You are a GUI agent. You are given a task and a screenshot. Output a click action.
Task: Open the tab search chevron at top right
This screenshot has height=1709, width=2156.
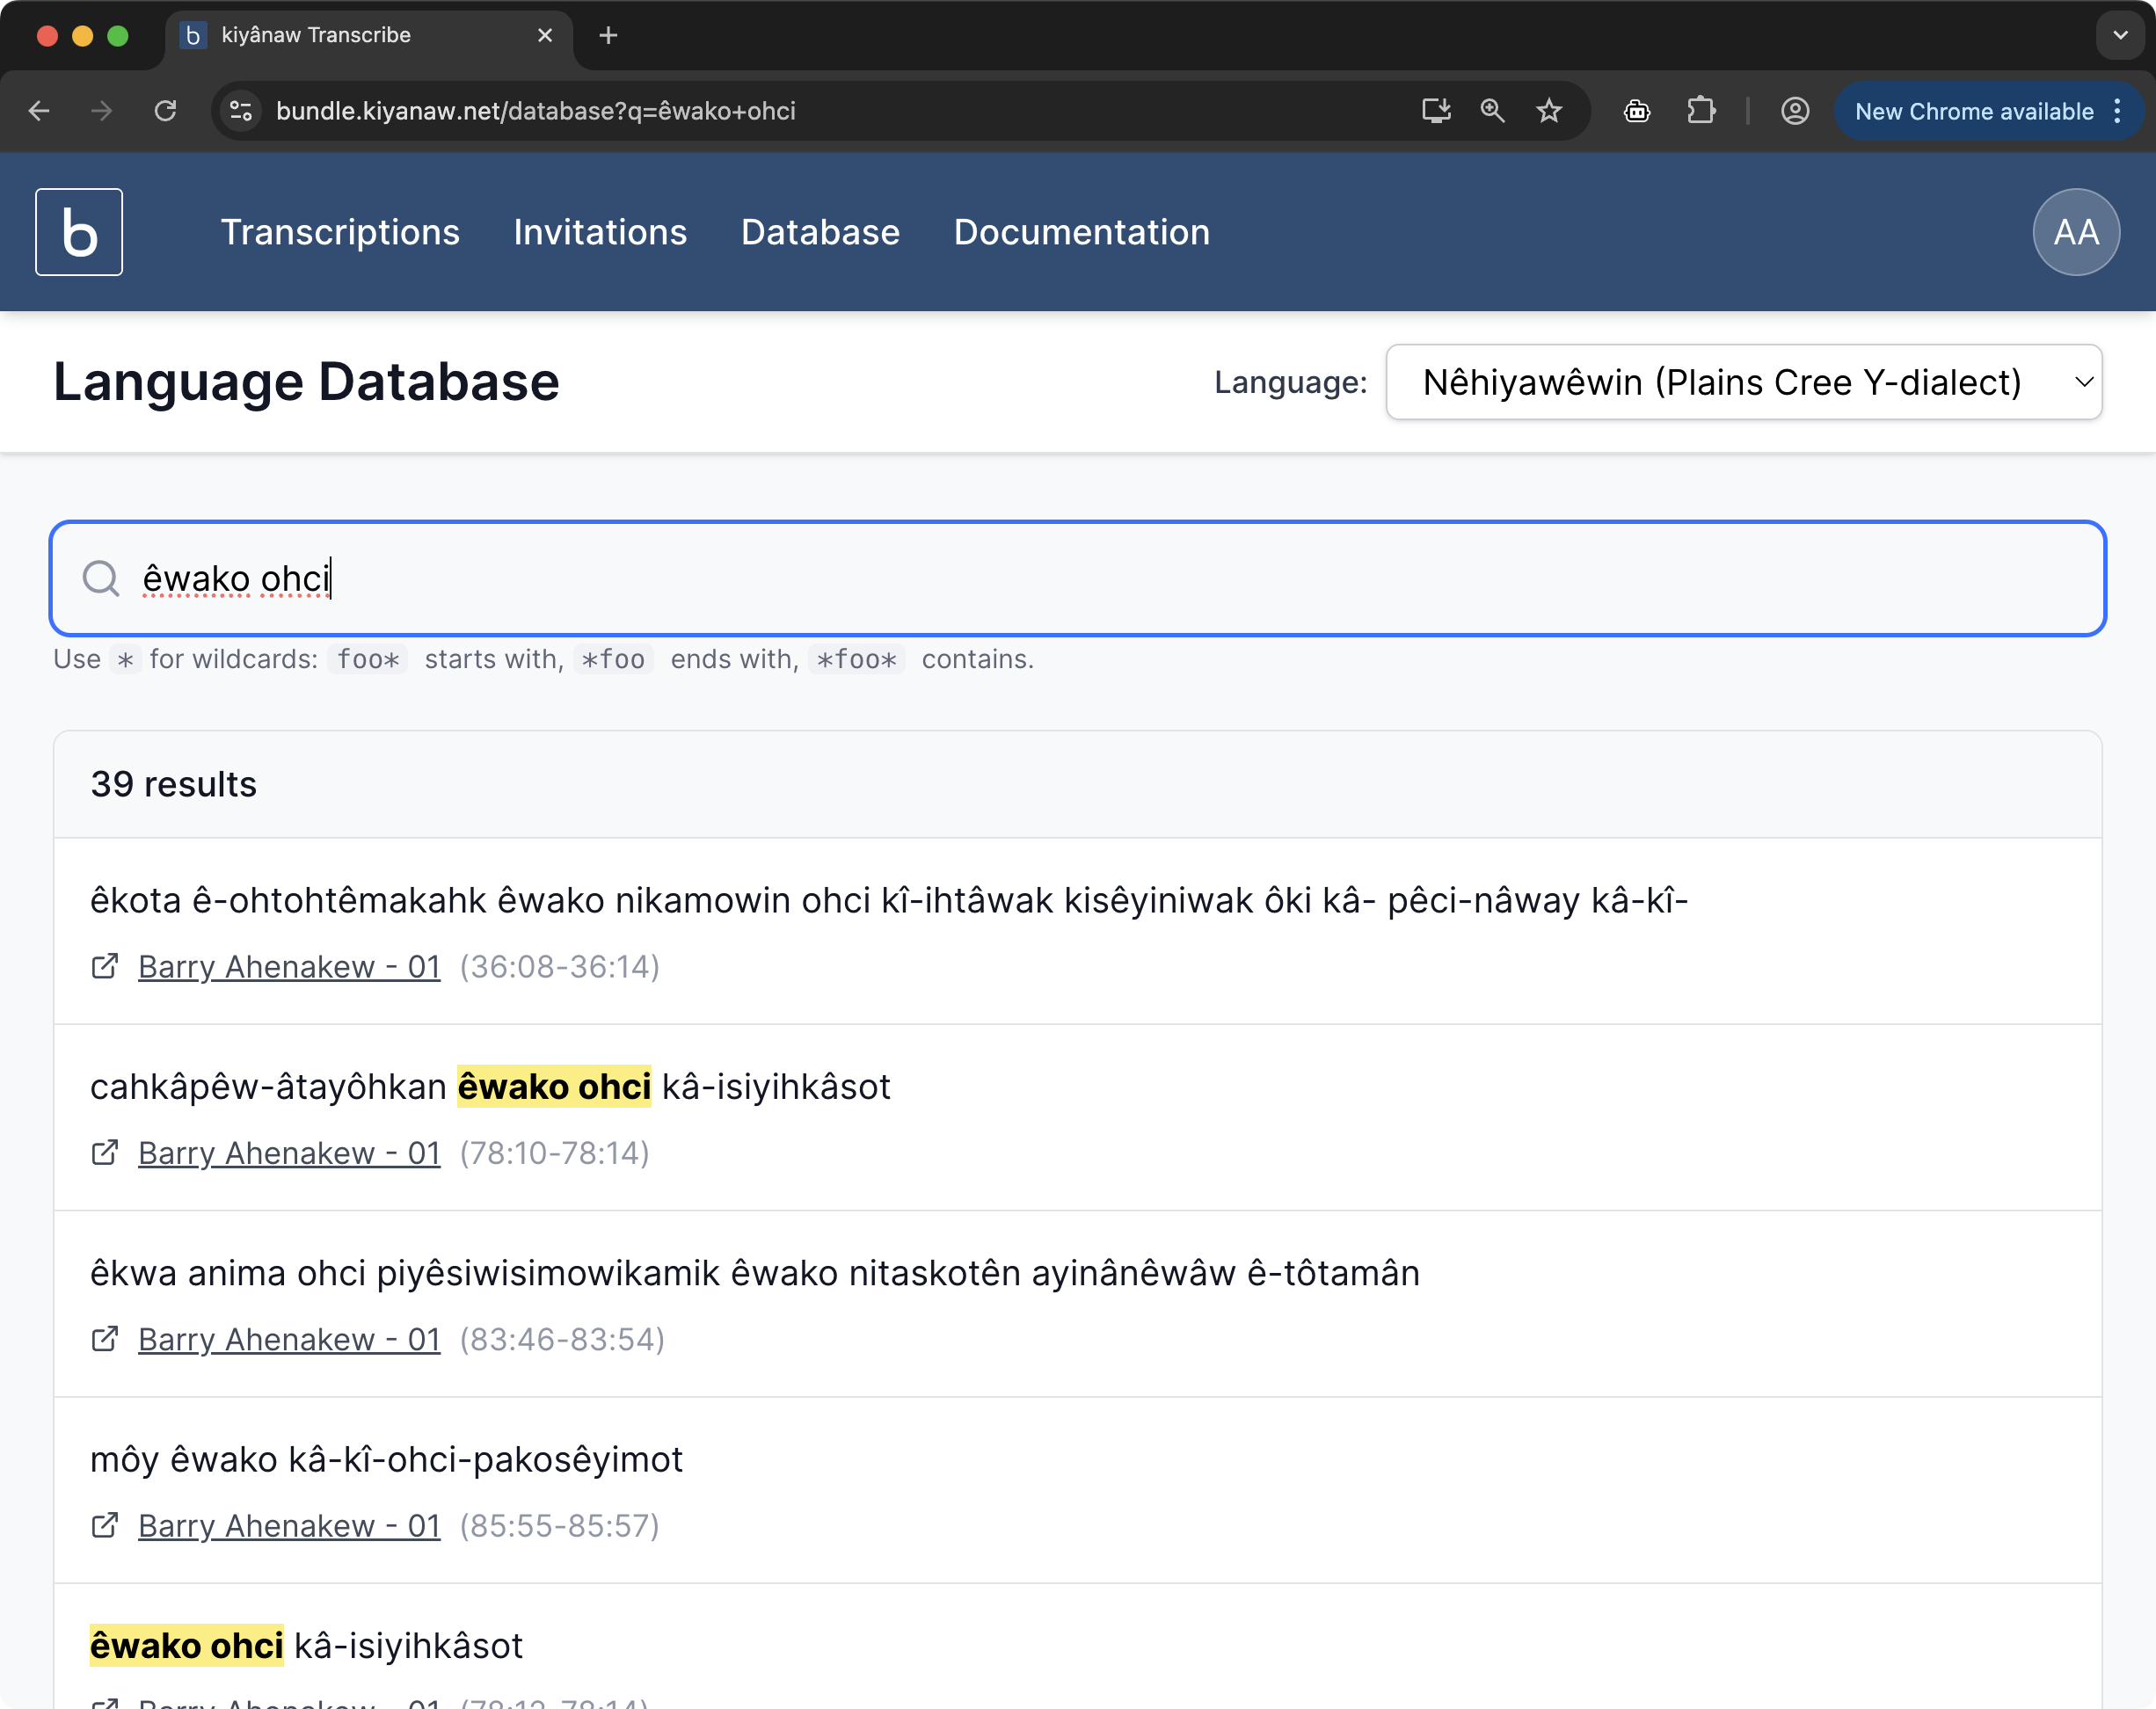pyautogui.click(x=2119, y=35)
